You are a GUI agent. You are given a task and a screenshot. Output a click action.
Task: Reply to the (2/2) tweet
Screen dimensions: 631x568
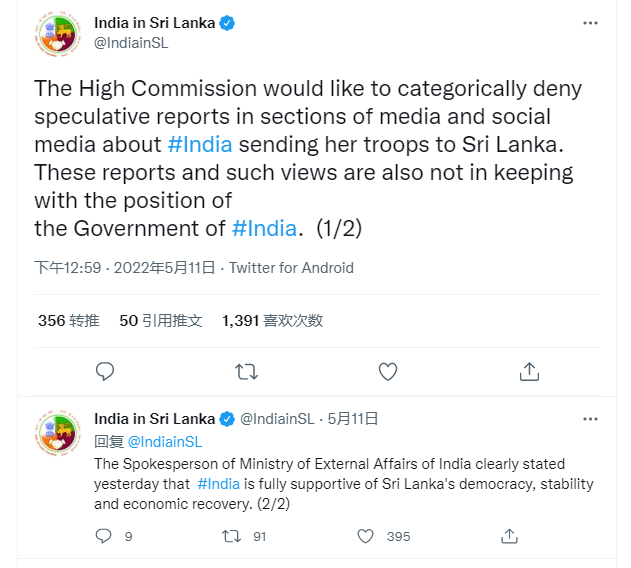104,536
